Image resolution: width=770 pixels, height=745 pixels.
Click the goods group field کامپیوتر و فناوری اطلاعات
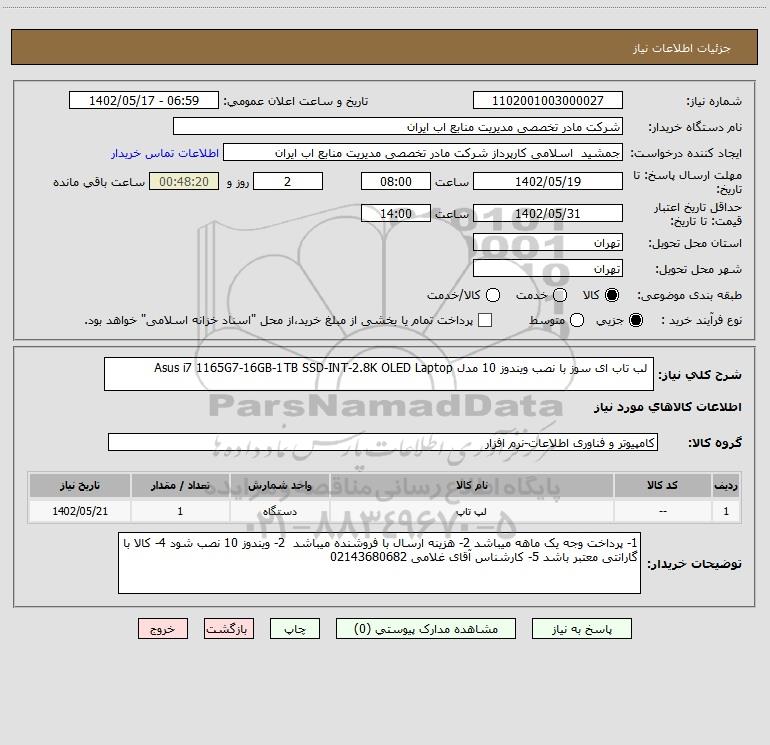[383, 442]
